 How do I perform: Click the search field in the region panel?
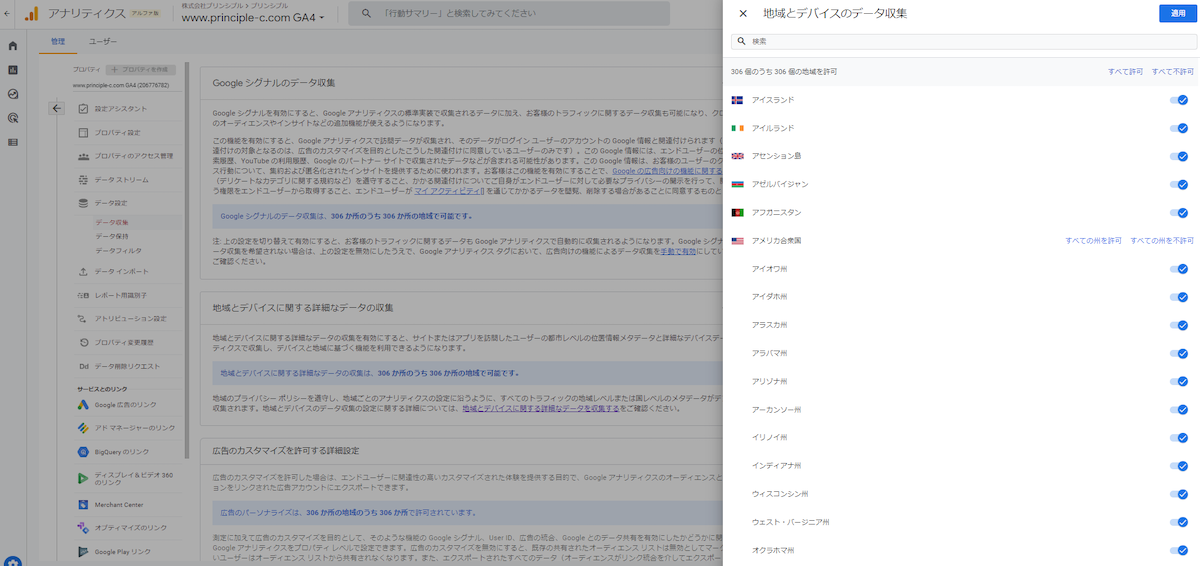(x=965, y=42)
